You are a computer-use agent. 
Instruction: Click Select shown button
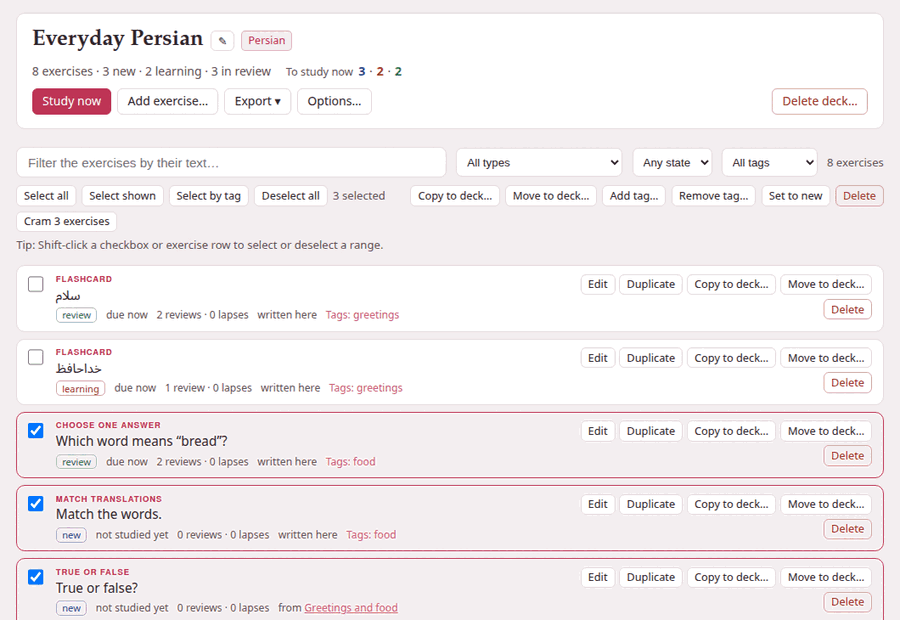point(122,196)
